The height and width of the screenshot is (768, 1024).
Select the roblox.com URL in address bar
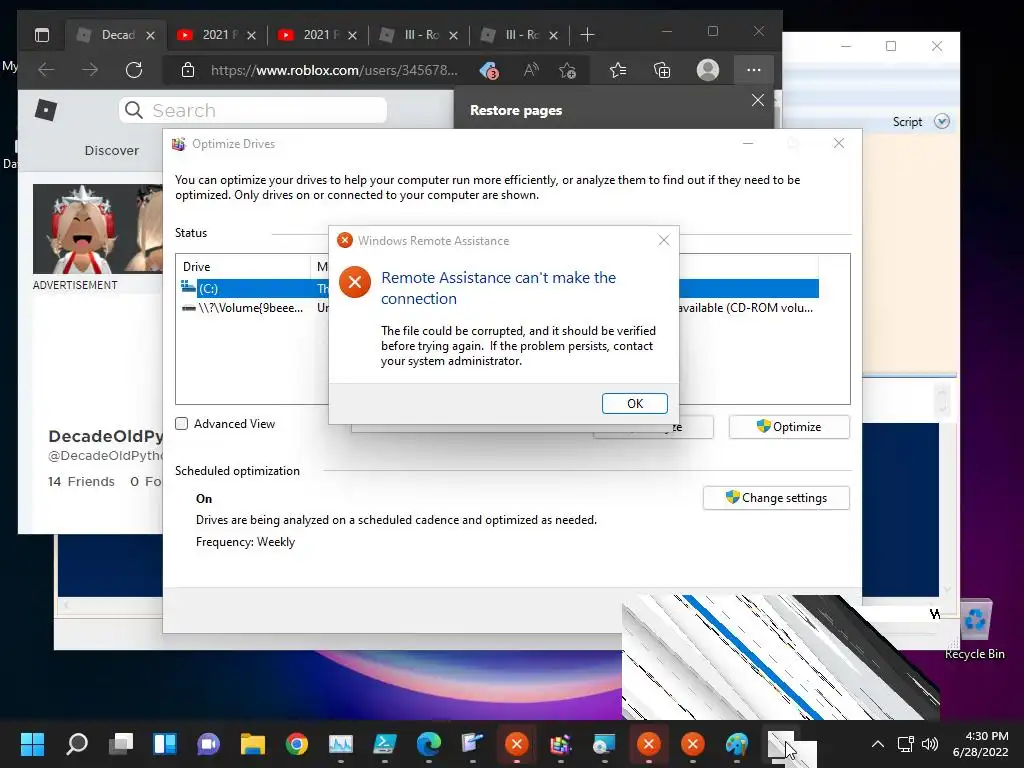334,70
